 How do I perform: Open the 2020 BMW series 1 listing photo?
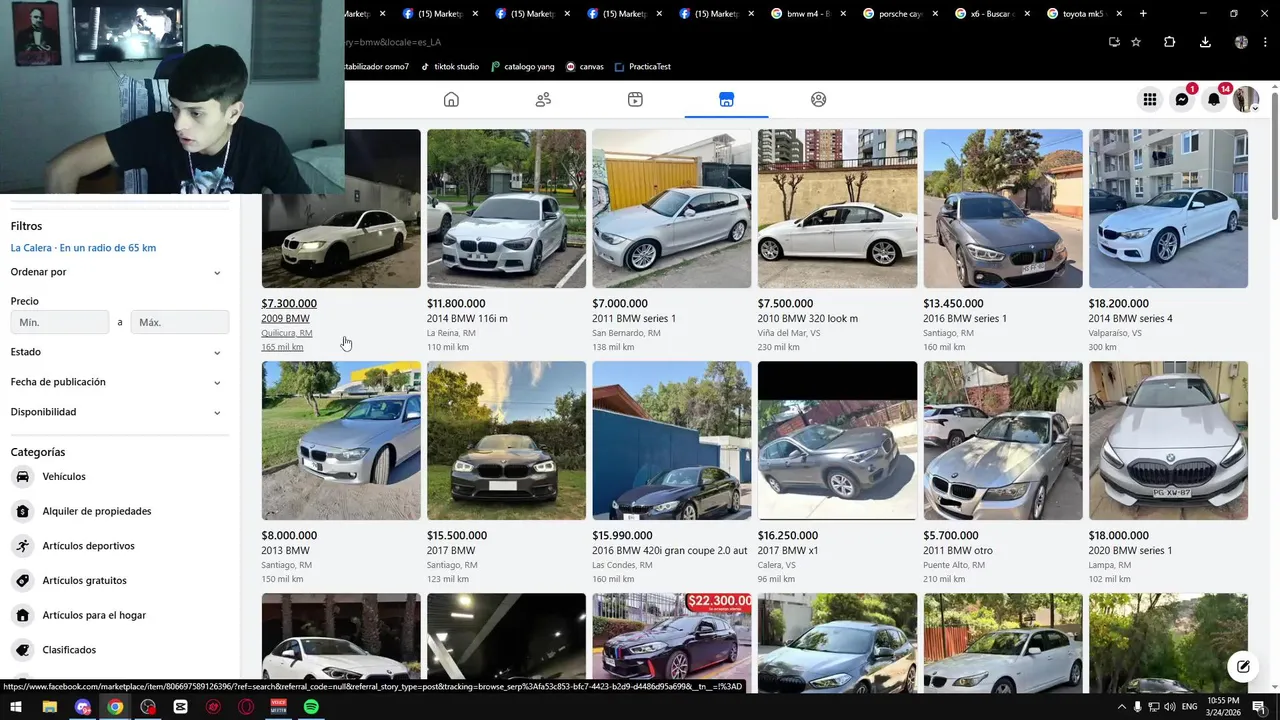pyautogui.click(x=1168, y=441)
